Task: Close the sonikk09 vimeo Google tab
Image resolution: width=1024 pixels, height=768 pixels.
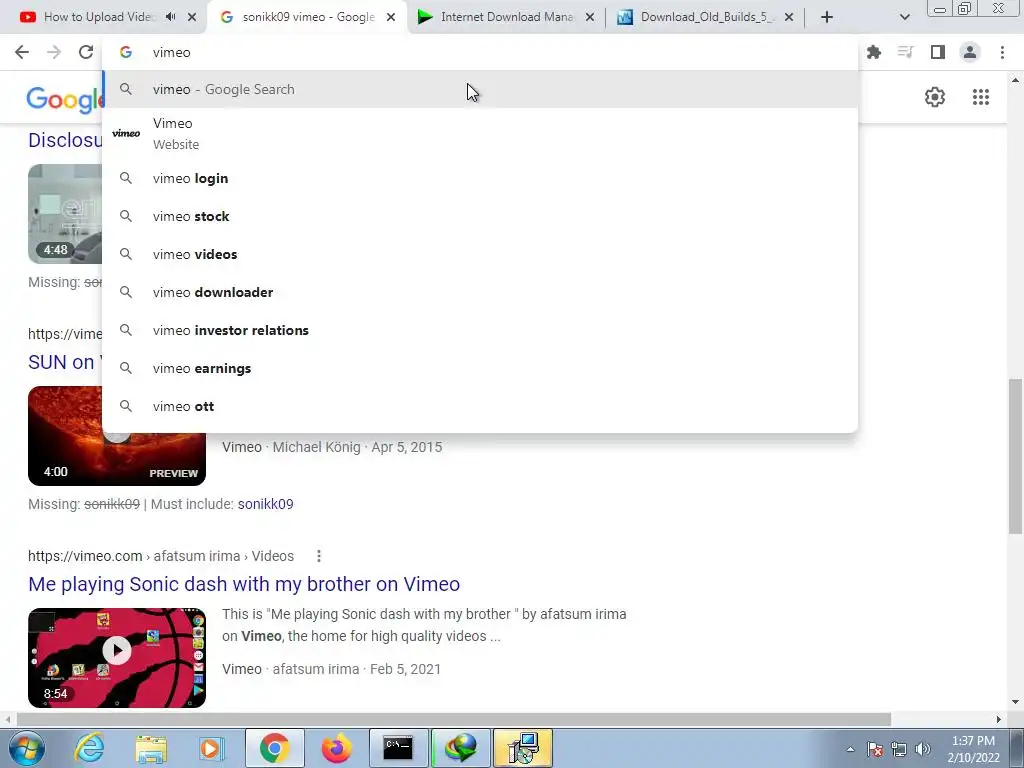Action: 391,17
